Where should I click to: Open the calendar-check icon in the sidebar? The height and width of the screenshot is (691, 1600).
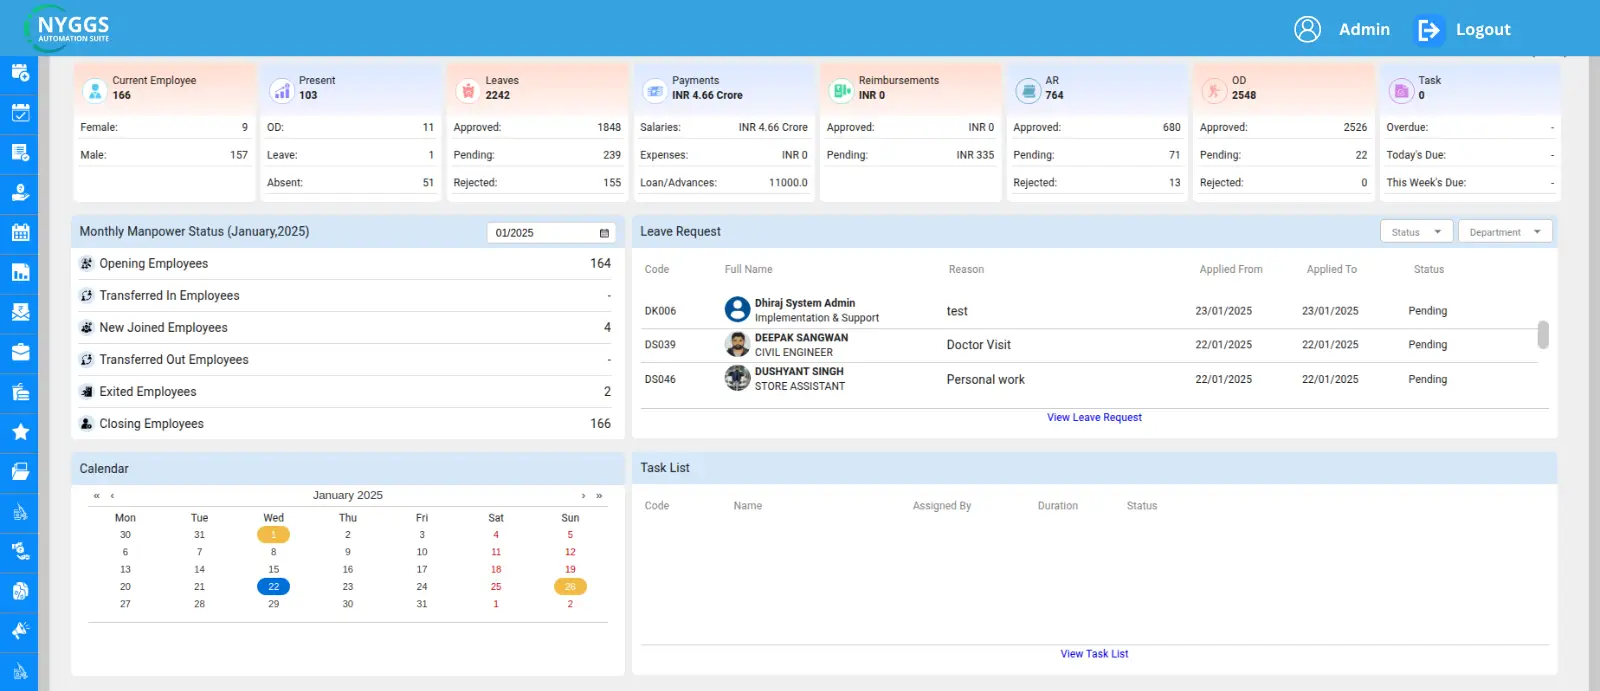pos(20,113)
